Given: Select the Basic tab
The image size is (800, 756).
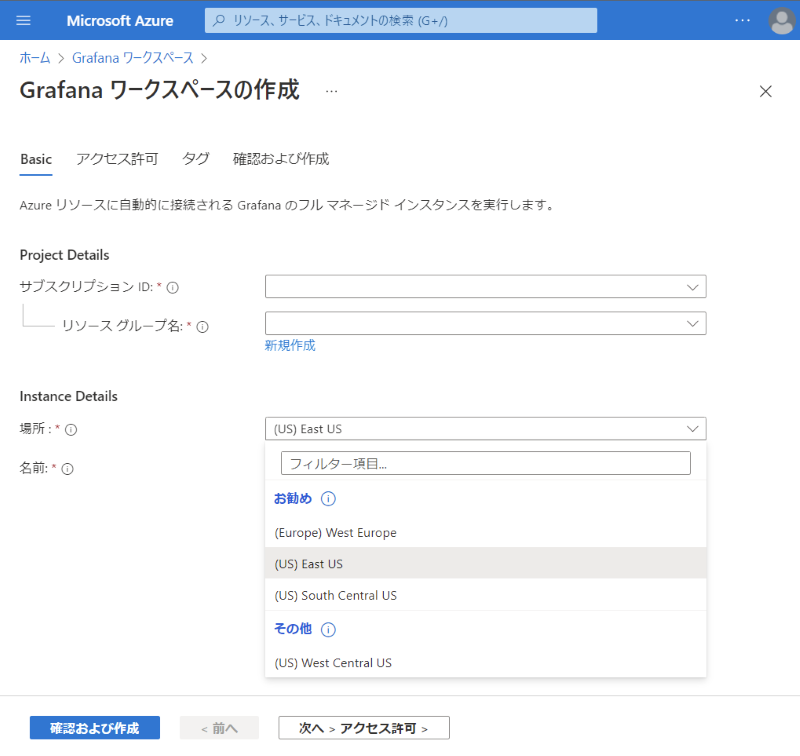Looking at the screenshot, I should coord(36,159).
